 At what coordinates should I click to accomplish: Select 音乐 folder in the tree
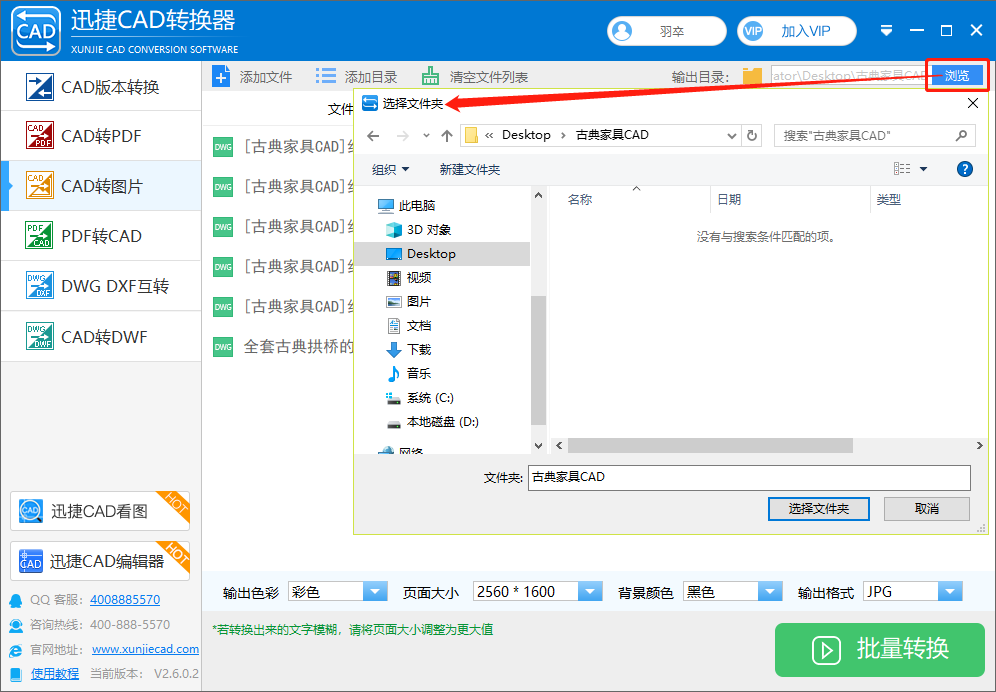pos(419,374)
